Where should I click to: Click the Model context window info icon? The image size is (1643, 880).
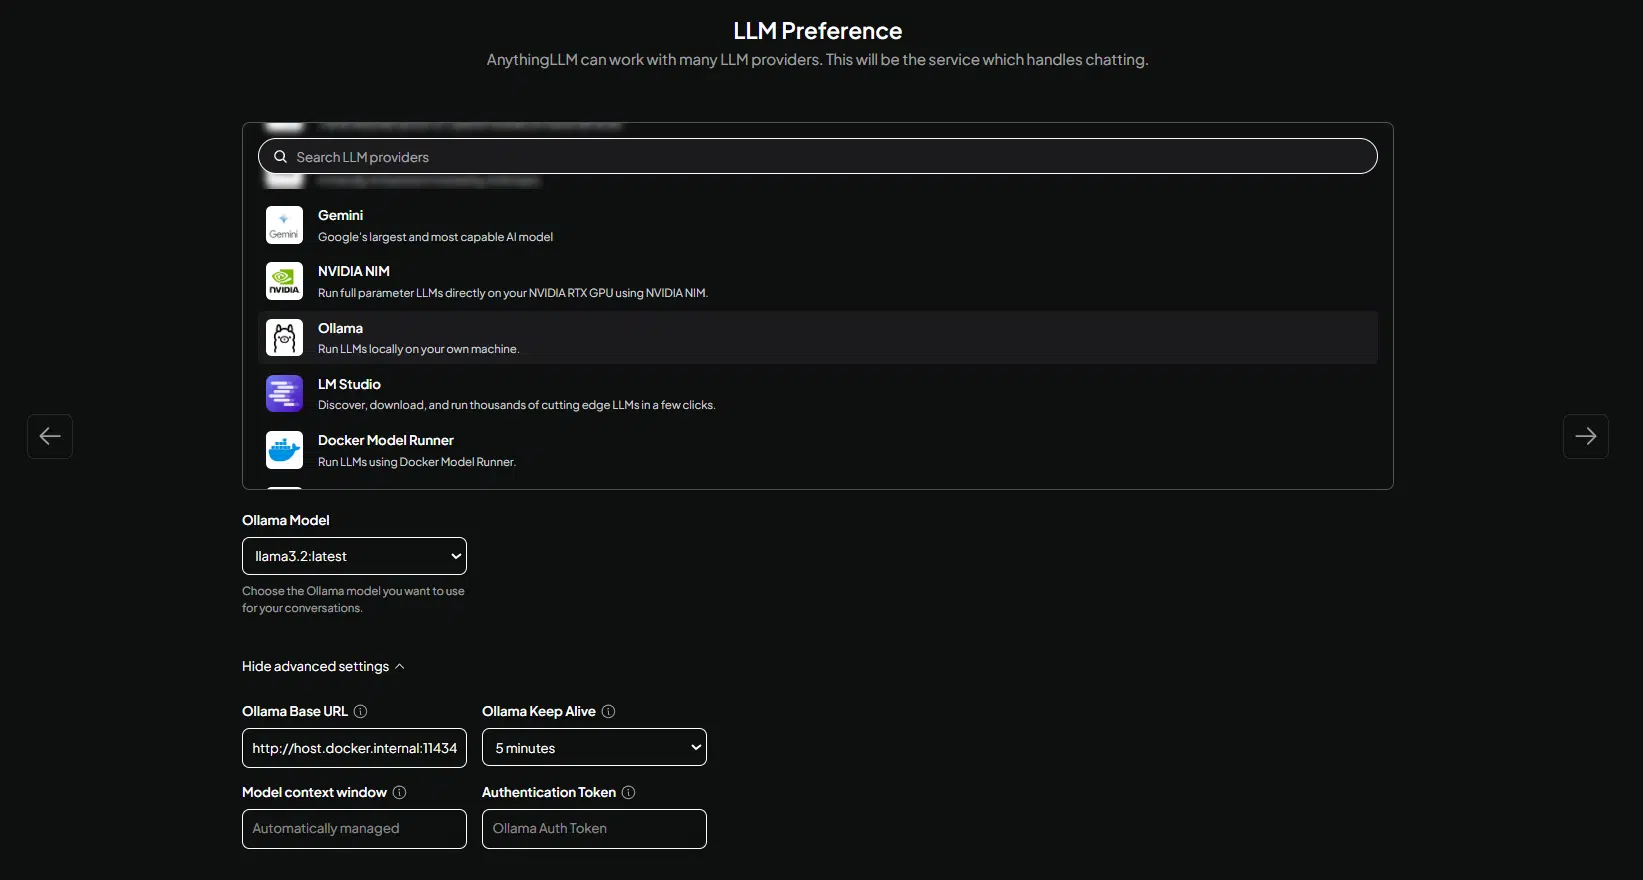pos(399,792)
